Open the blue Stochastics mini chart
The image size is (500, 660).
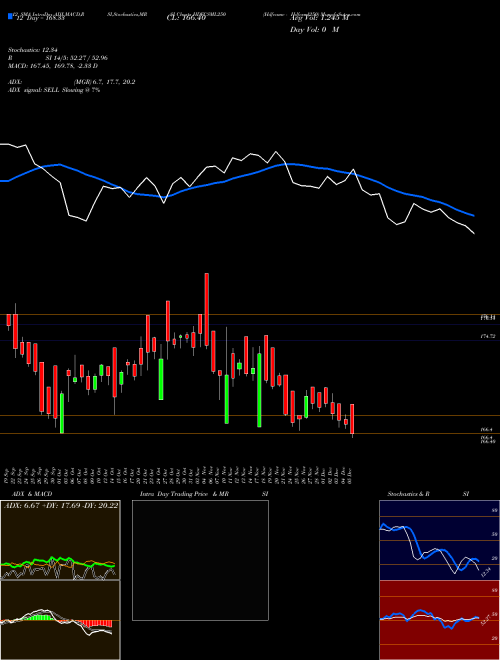coord(439,540)
